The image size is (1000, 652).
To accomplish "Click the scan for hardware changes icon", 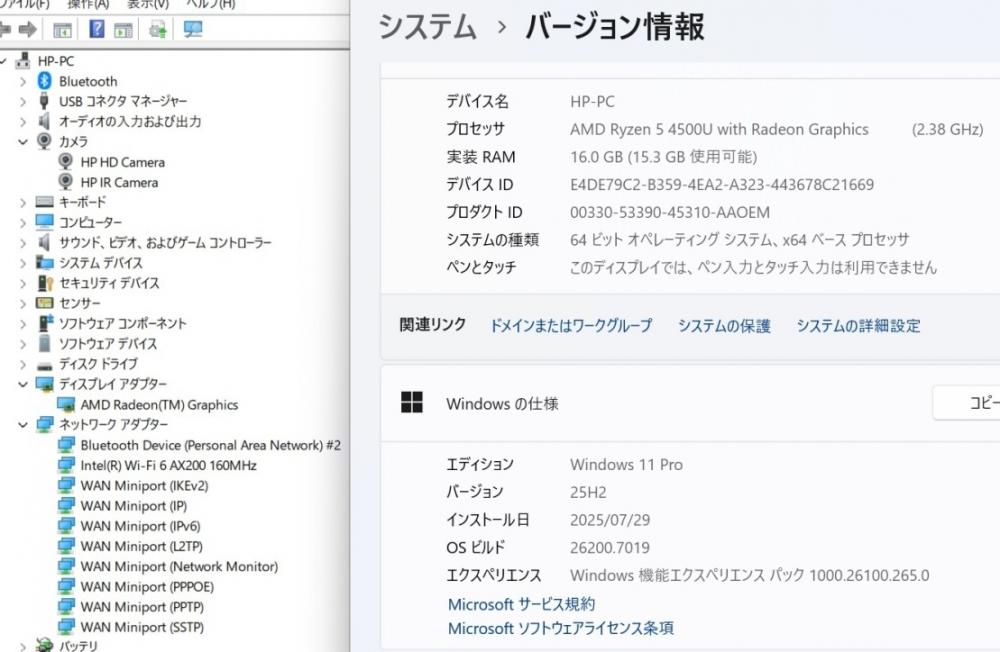I will (x=193, y=29).
